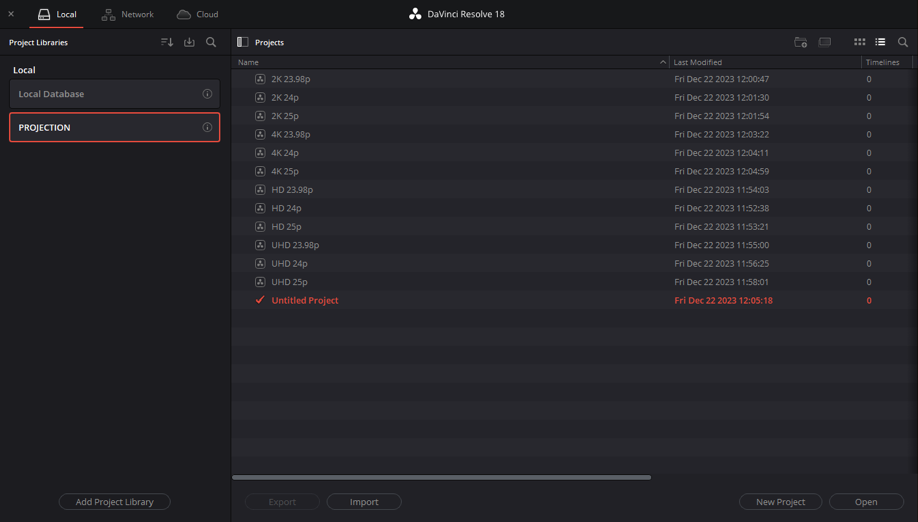The height and width of the screenshot is (522, 918).
Task: Search project libraries using magnifier icon
Action: click(211, 42)
